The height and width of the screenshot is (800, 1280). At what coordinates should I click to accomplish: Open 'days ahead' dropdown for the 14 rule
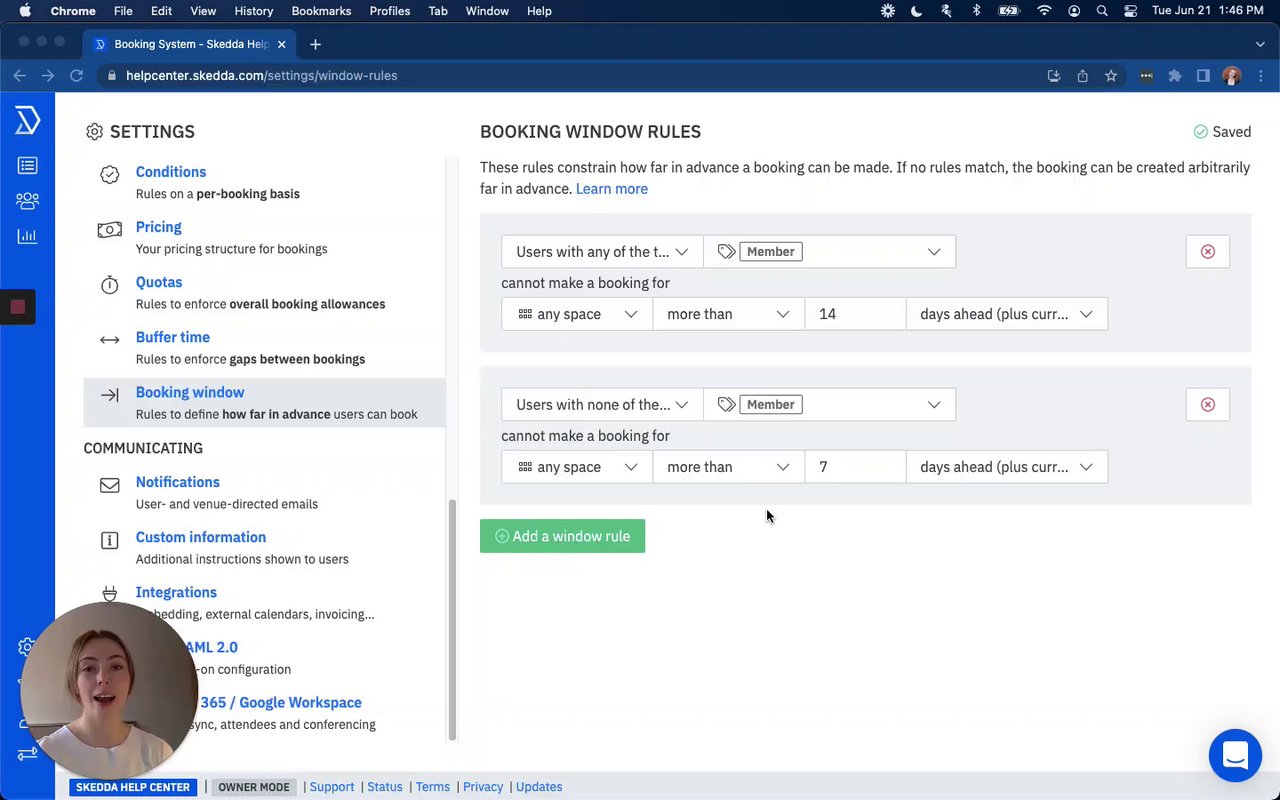pos(1007,314)
